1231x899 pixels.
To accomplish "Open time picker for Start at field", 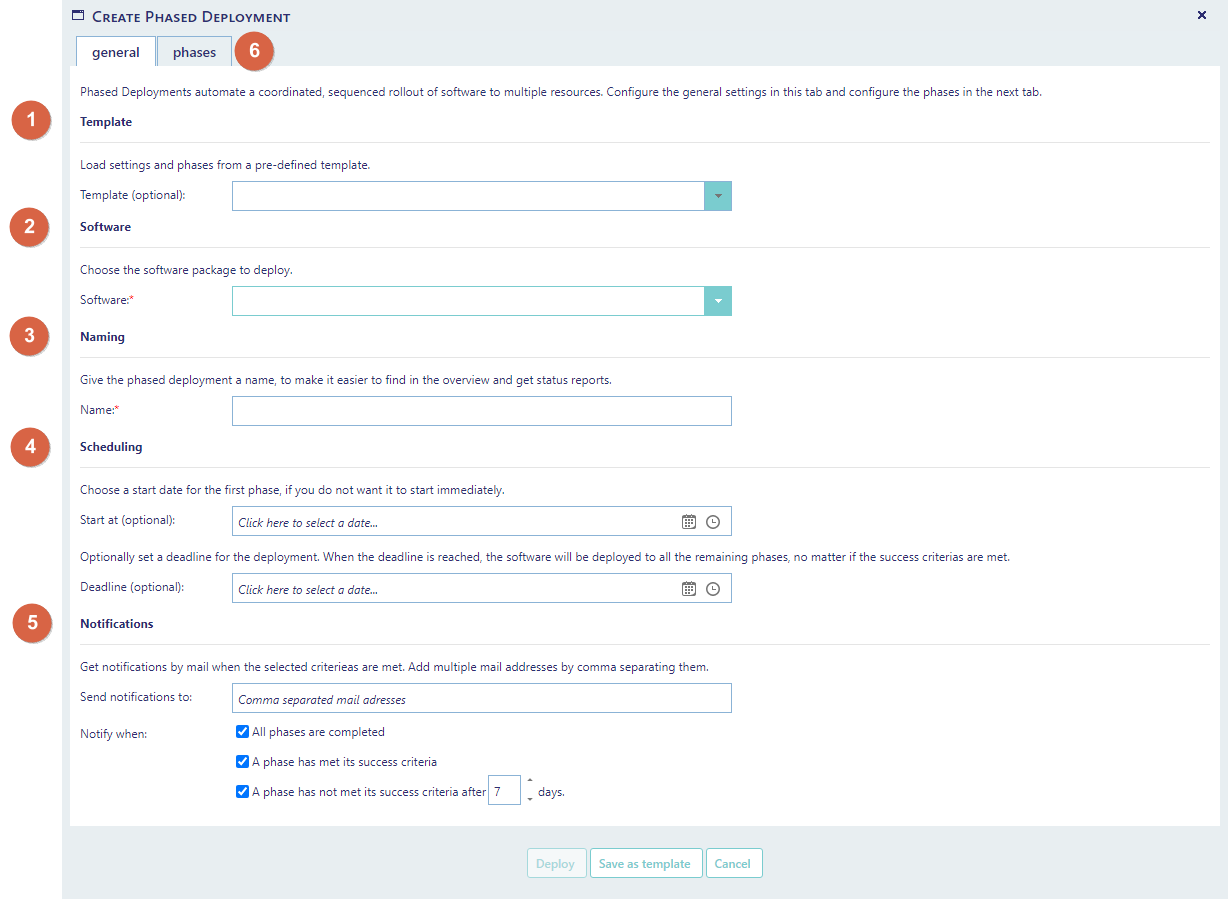I will (x=713, y=522).
